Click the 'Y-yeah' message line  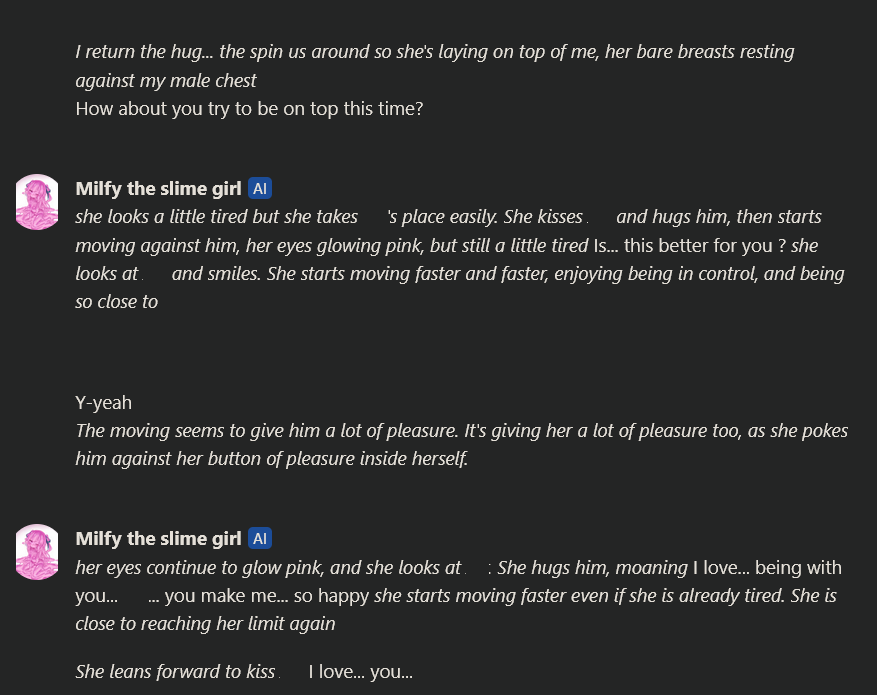click(x=103, y=403)
